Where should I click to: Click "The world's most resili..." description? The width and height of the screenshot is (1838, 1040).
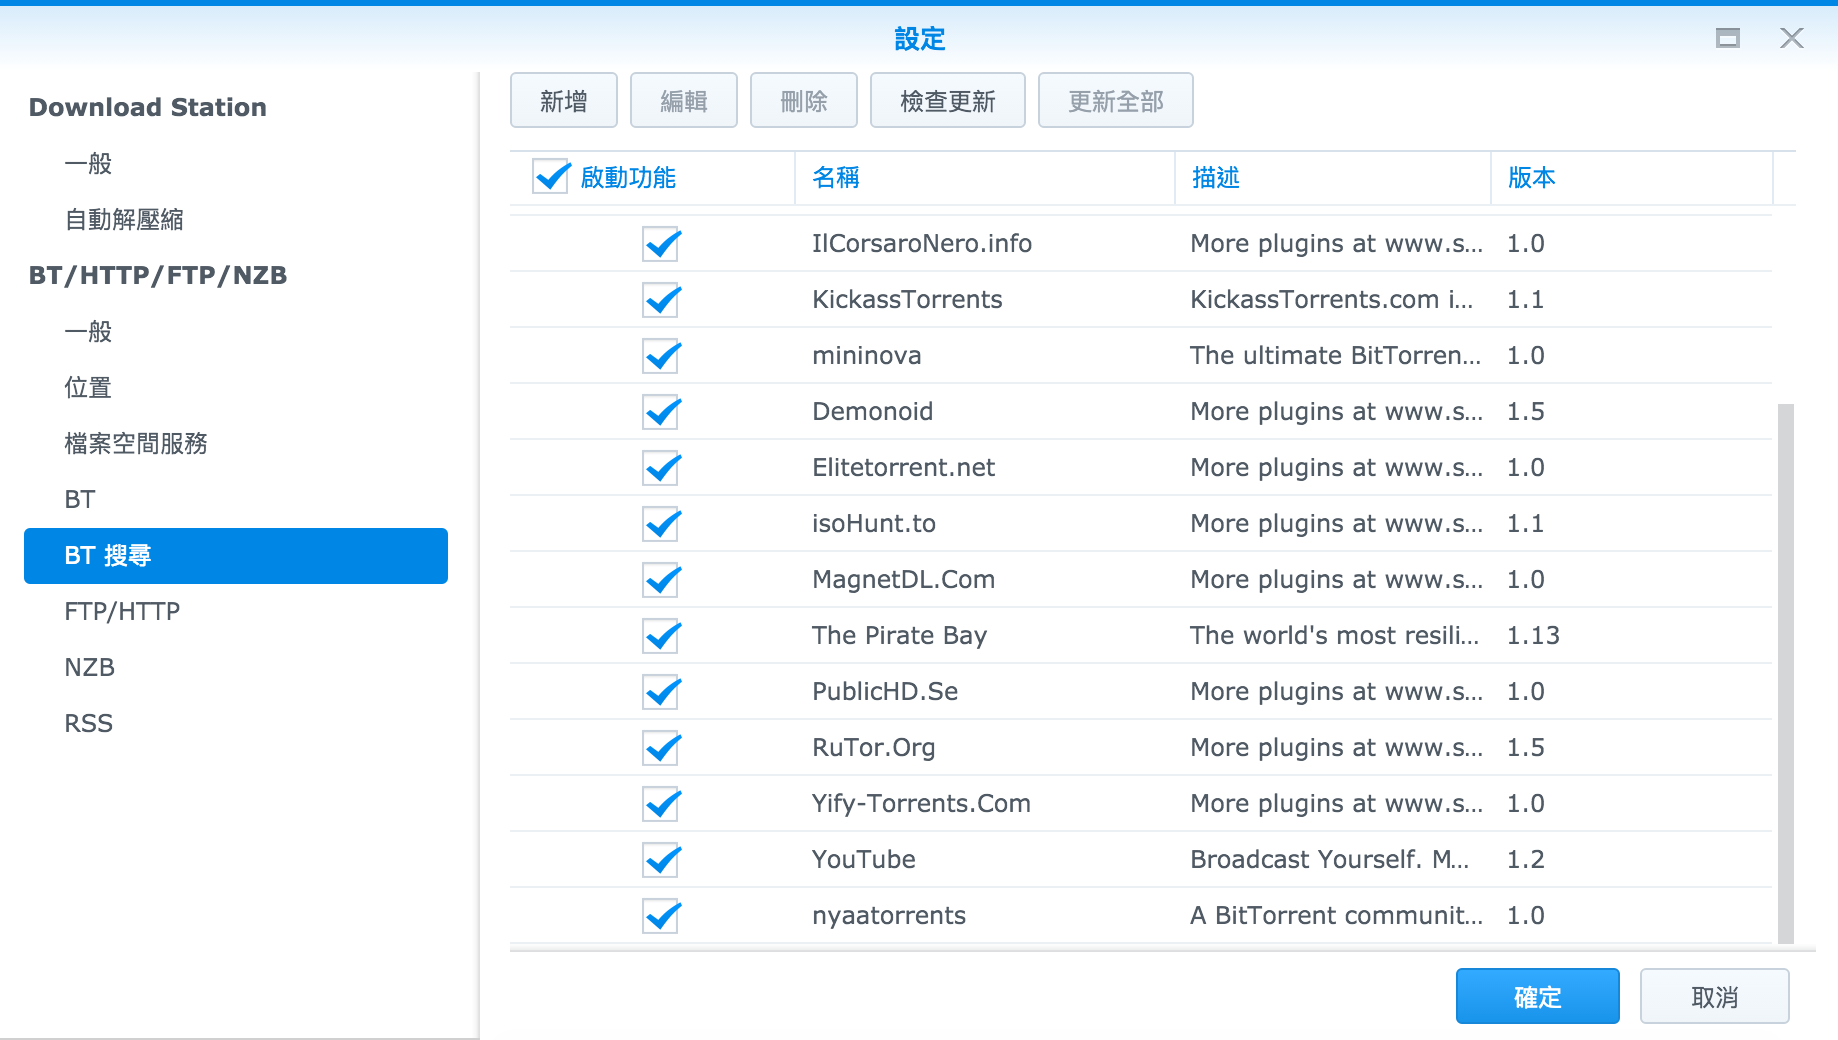click(x=1334, y=636)
